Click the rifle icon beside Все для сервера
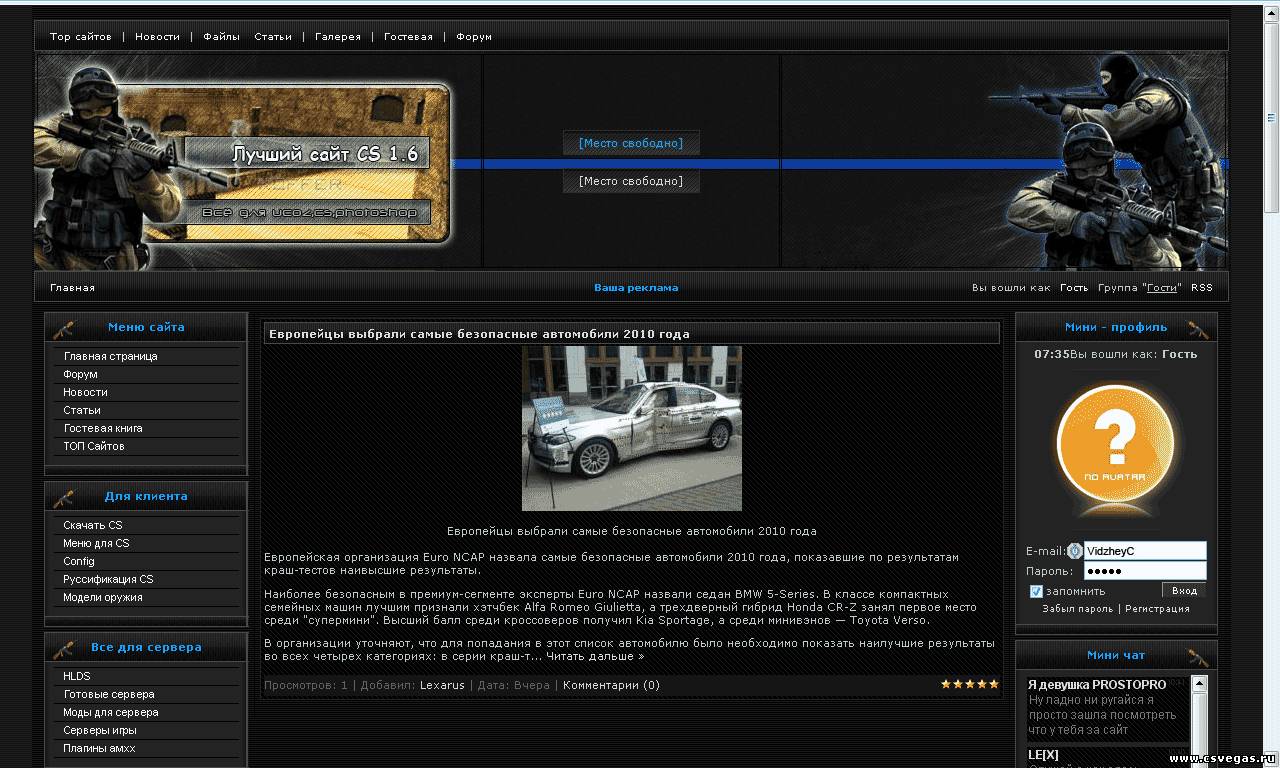 [x=63, y=648]
